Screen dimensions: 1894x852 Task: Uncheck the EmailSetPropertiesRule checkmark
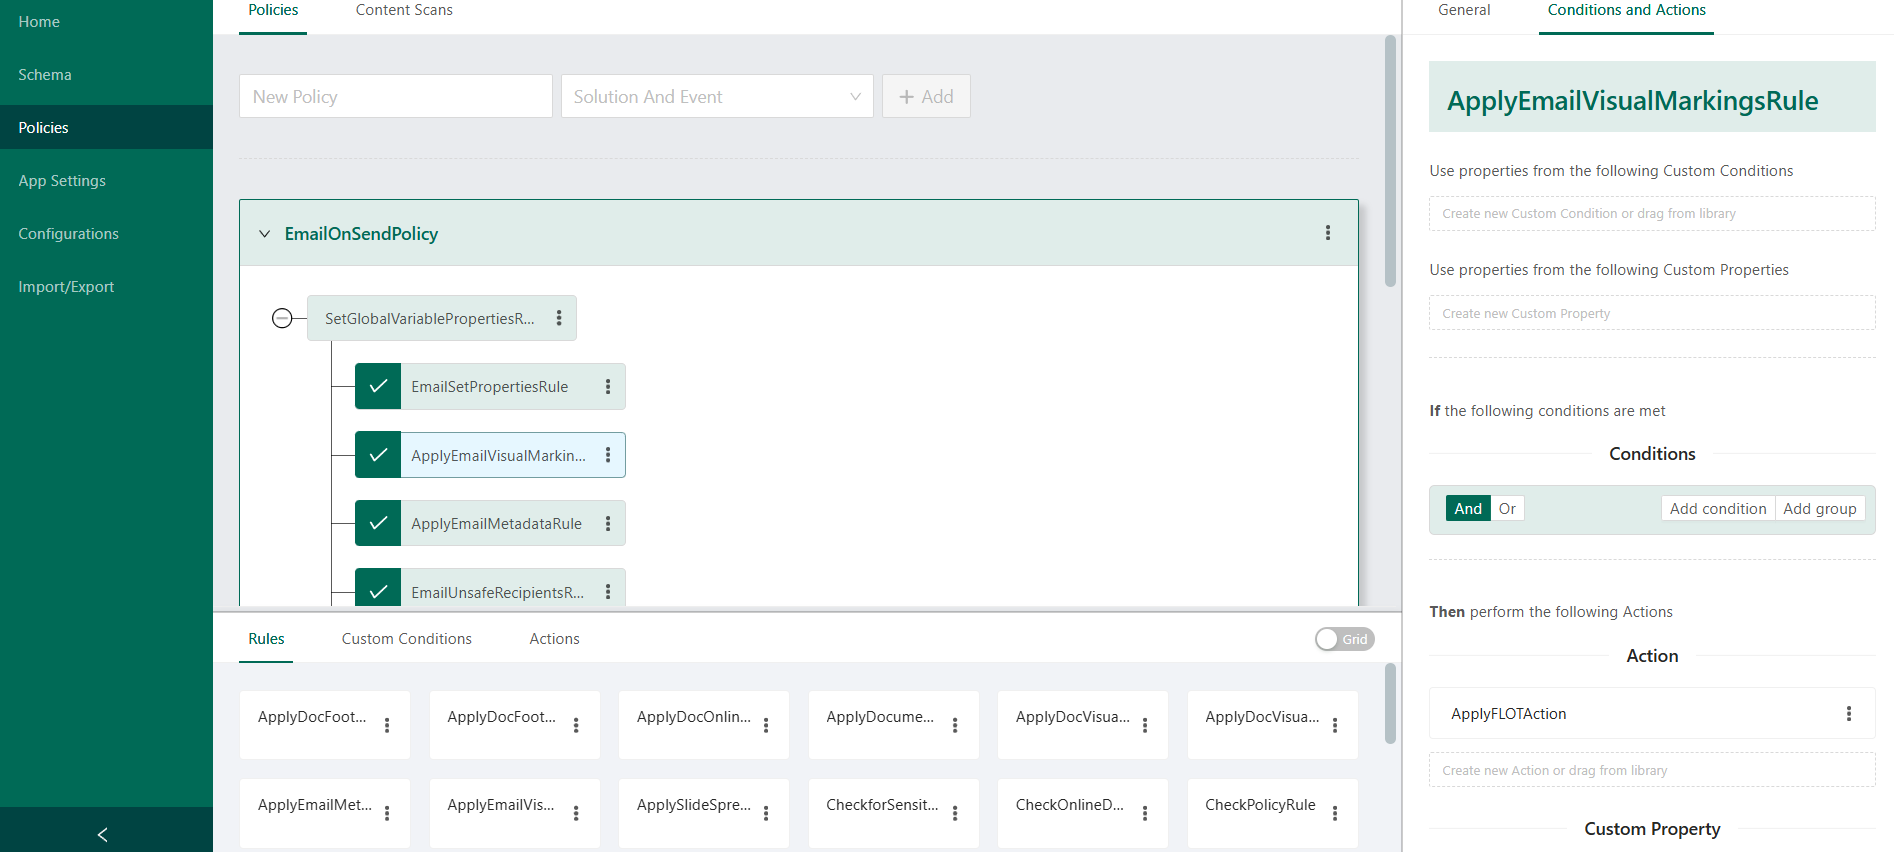378,387
